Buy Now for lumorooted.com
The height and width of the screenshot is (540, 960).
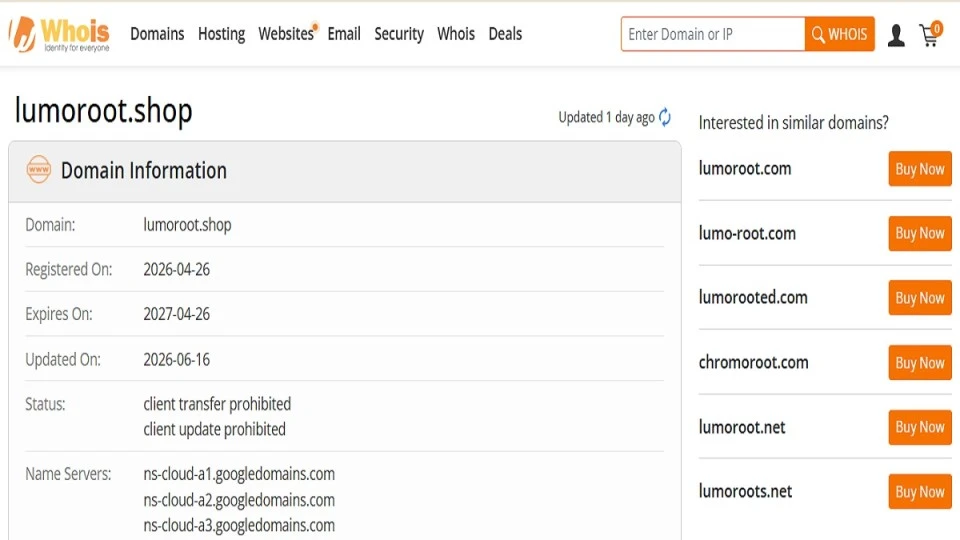920,298
